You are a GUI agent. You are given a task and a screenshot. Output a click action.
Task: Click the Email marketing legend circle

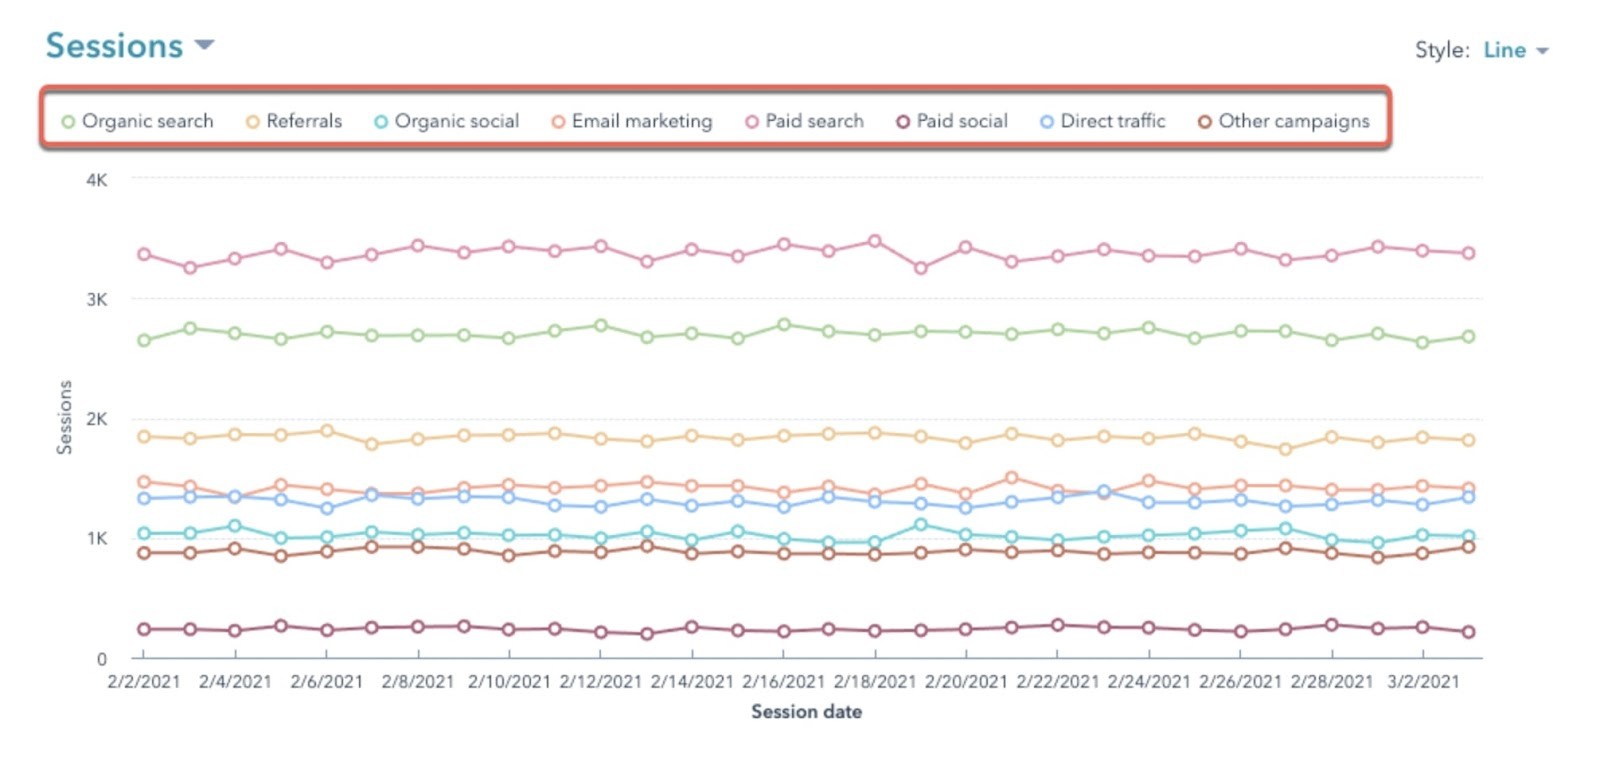point(558,122)
